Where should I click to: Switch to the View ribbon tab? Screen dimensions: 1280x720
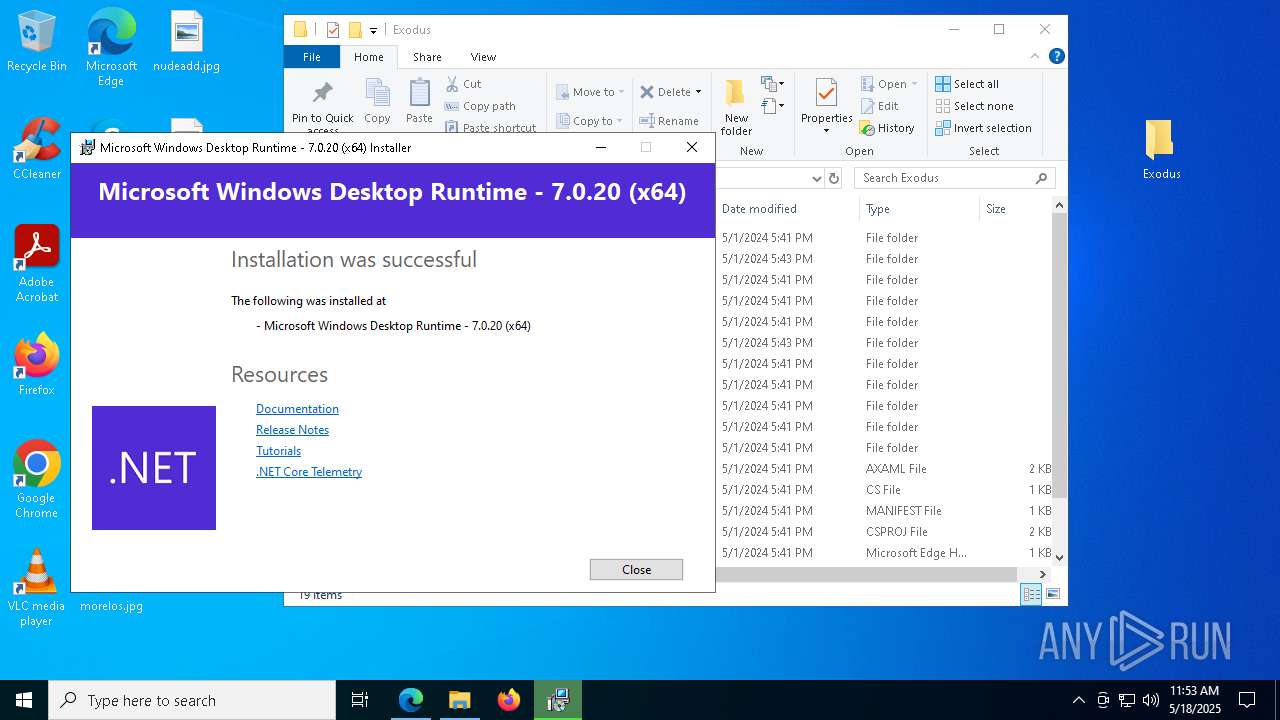pos(483,57)
